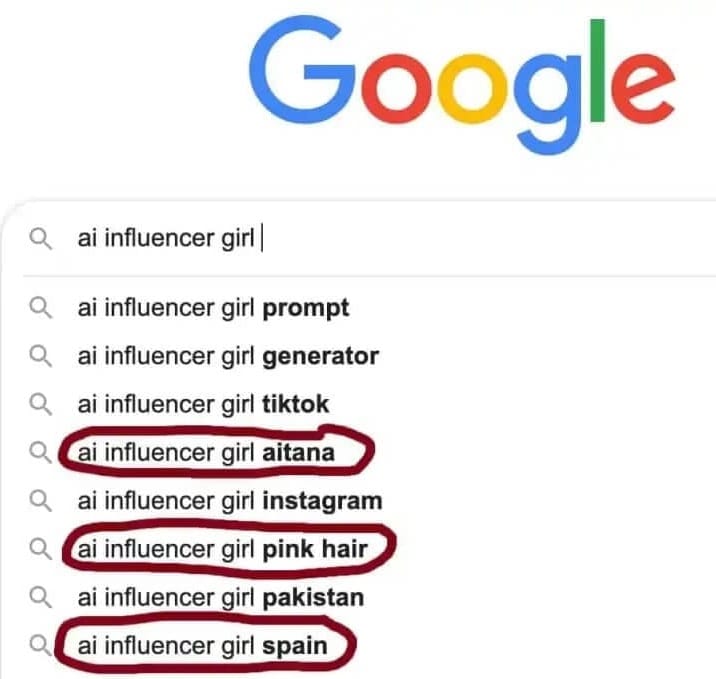Click the magnifier icon beside the 'pink hair' suggestion

[x=40, y=548]
